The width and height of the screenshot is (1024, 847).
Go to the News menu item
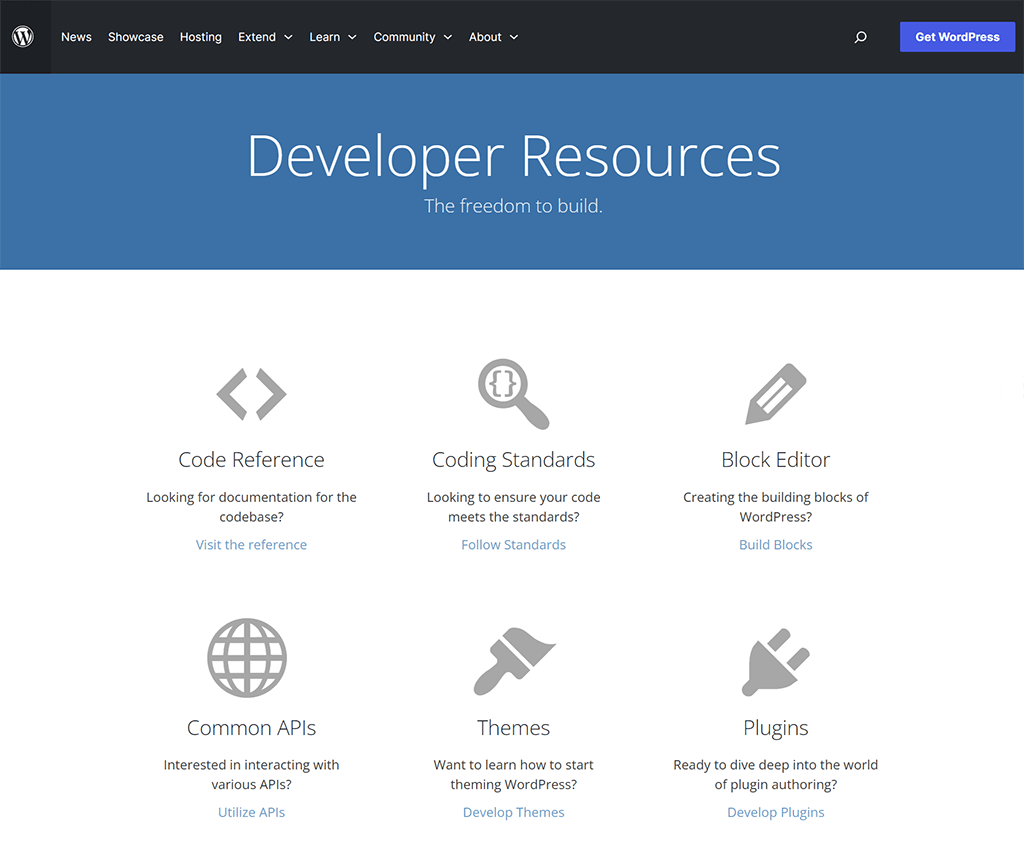[76, 37]
